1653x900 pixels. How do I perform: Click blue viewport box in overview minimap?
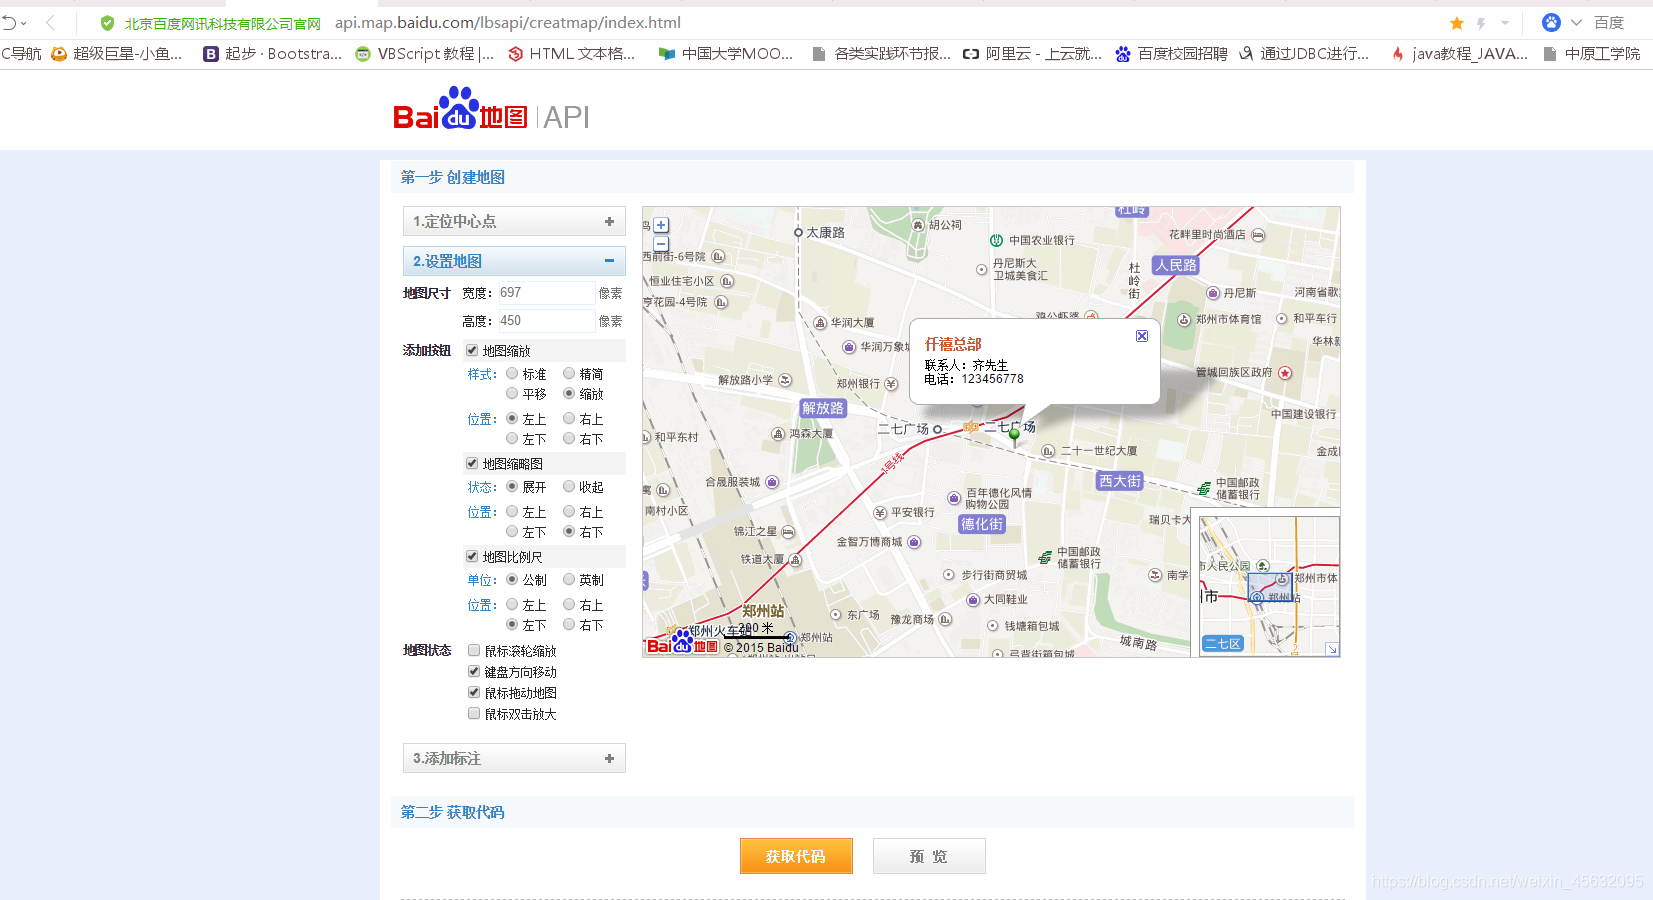tap(1269, 586)
